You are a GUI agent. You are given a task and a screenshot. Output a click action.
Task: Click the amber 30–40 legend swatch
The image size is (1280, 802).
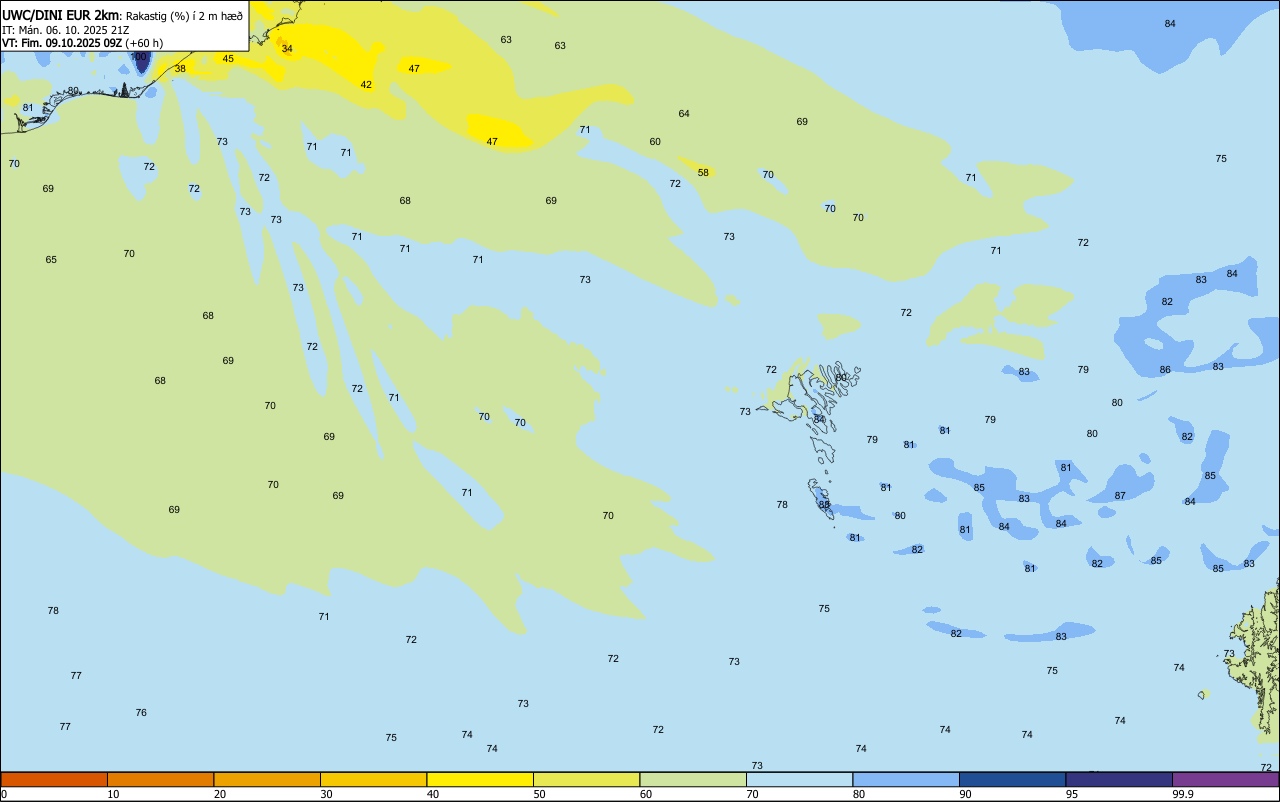pyautogui.click(x=373, y=779)
